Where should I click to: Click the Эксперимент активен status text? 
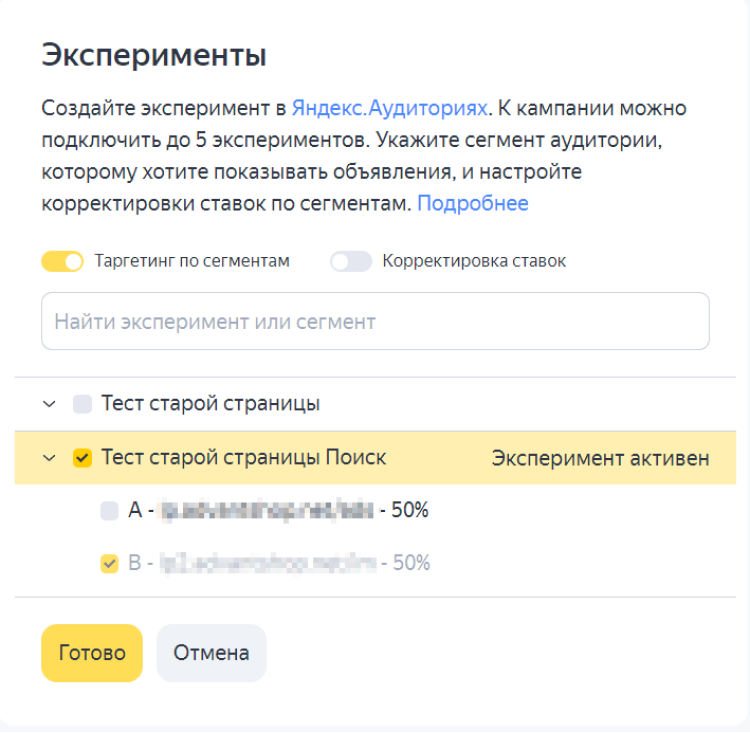point(600,458)
